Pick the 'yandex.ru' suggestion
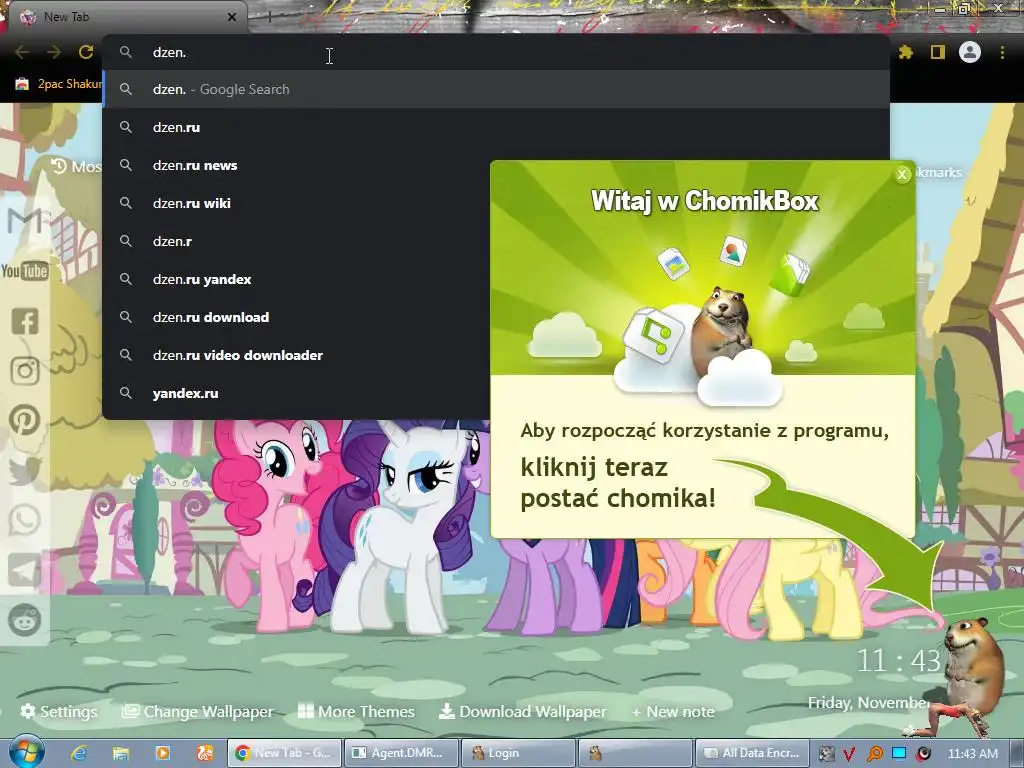Image resolution: width=1024 pixels, height=768 pixels. [296, 393]
